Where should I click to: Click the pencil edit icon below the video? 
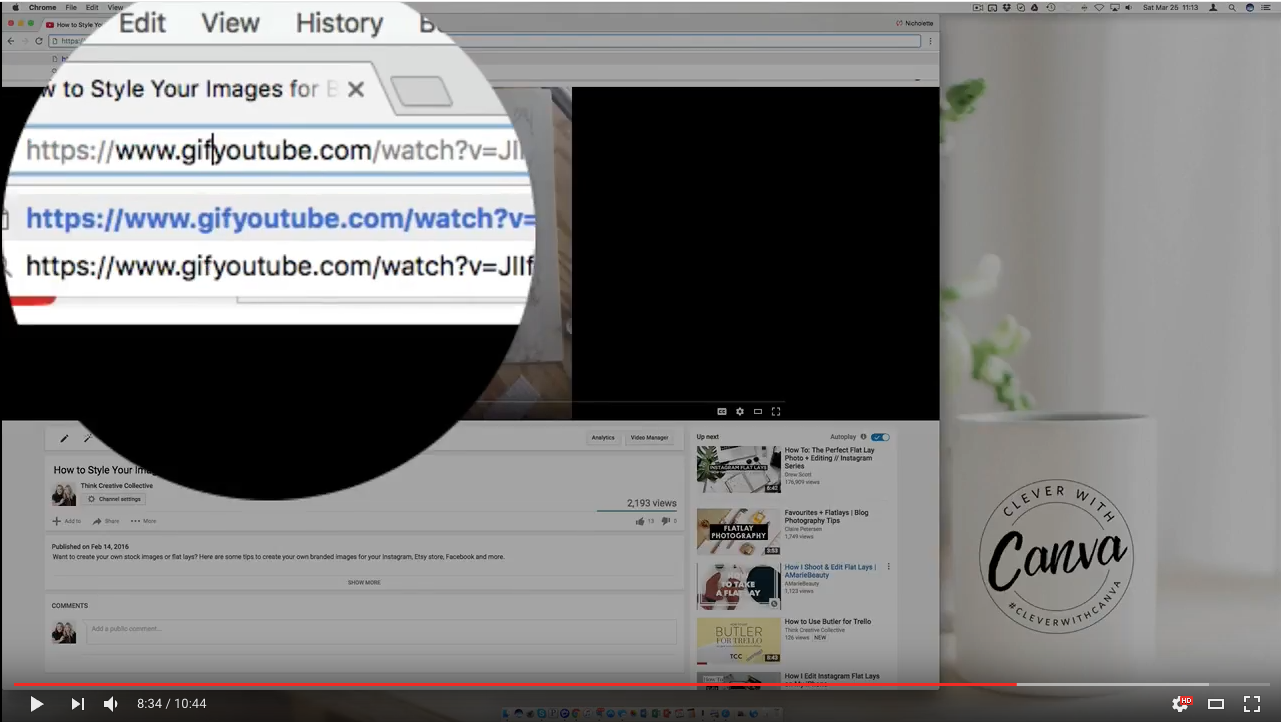point(64,438)
